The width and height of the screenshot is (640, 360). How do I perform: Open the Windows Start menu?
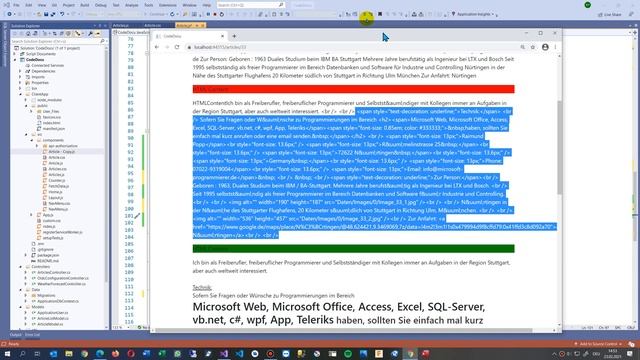(x=7, y=353)
